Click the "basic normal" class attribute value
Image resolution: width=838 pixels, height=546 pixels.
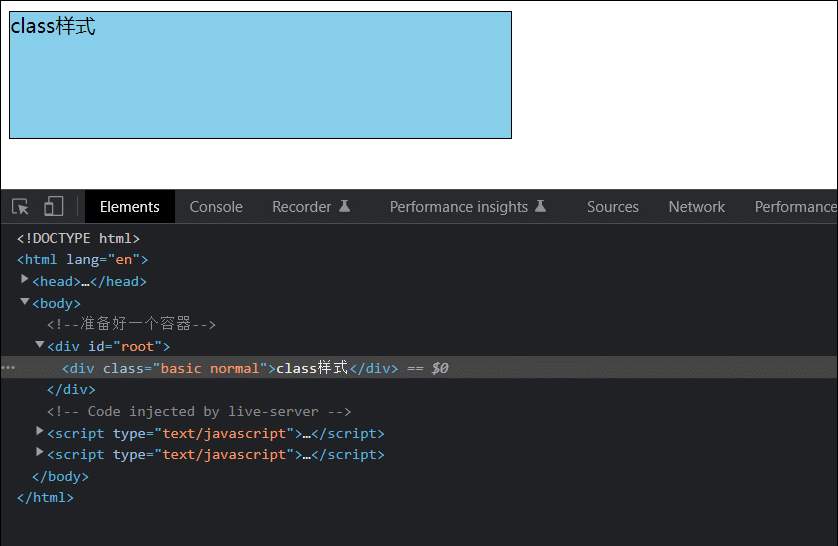(210, 368)
